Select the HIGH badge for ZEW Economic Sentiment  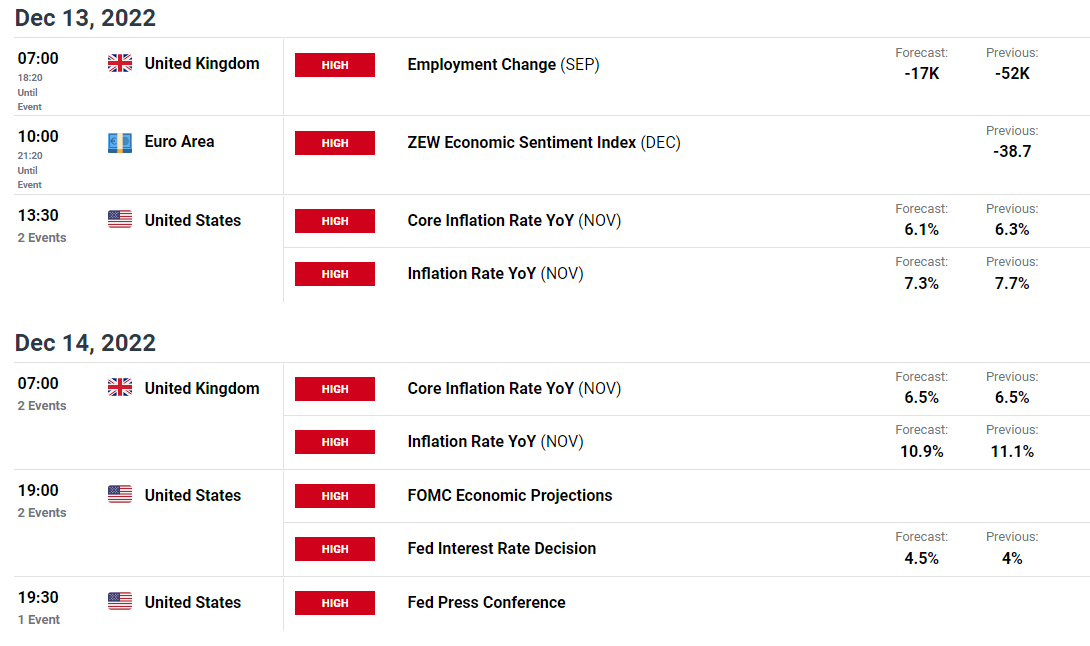pyautogui.click(x=334, y=143)
